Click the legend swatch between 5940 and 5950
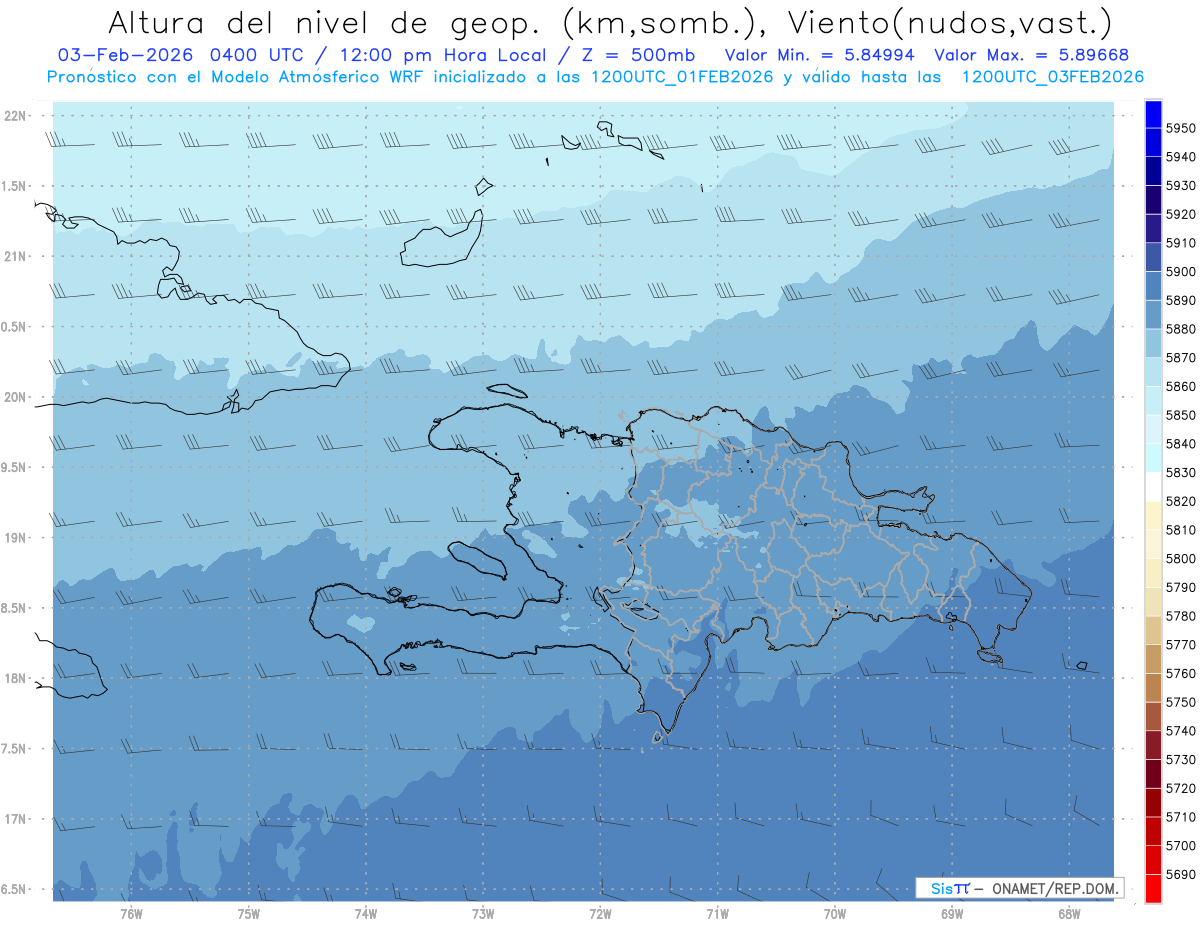This screenshot has height=927, width=1200. 1153,143
